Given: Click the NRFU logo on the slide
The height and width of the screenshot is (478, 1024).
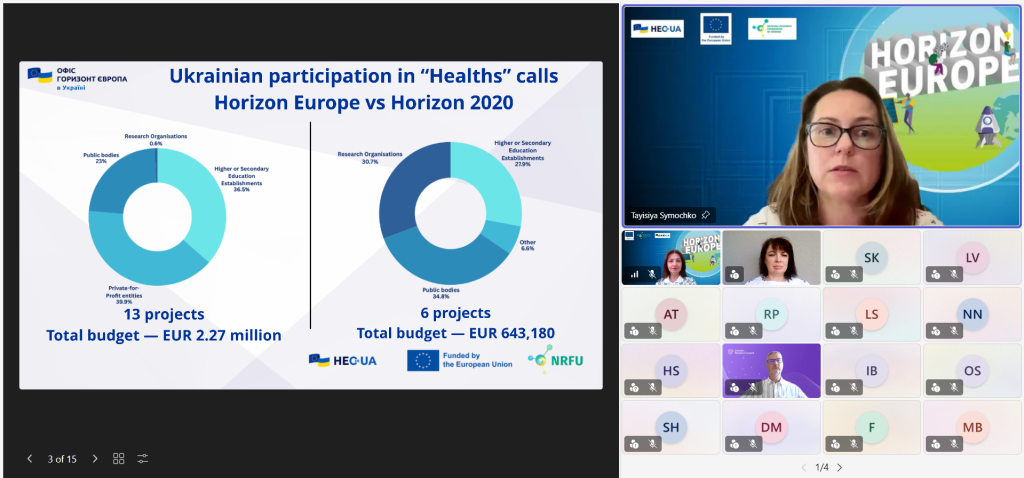Looking at the screenshot, I should pos(556,359).
